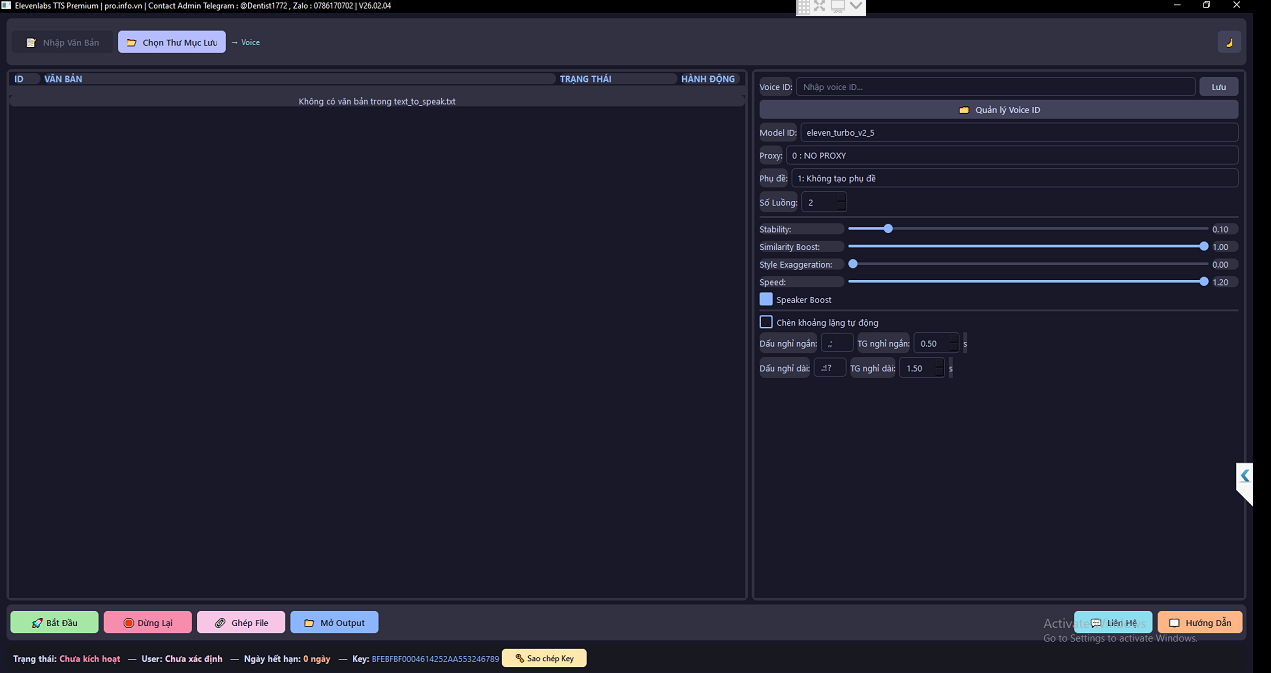Click the rocket Bắt Đầu start button
Screen dimensions: 1271x673
pos(55,623)
